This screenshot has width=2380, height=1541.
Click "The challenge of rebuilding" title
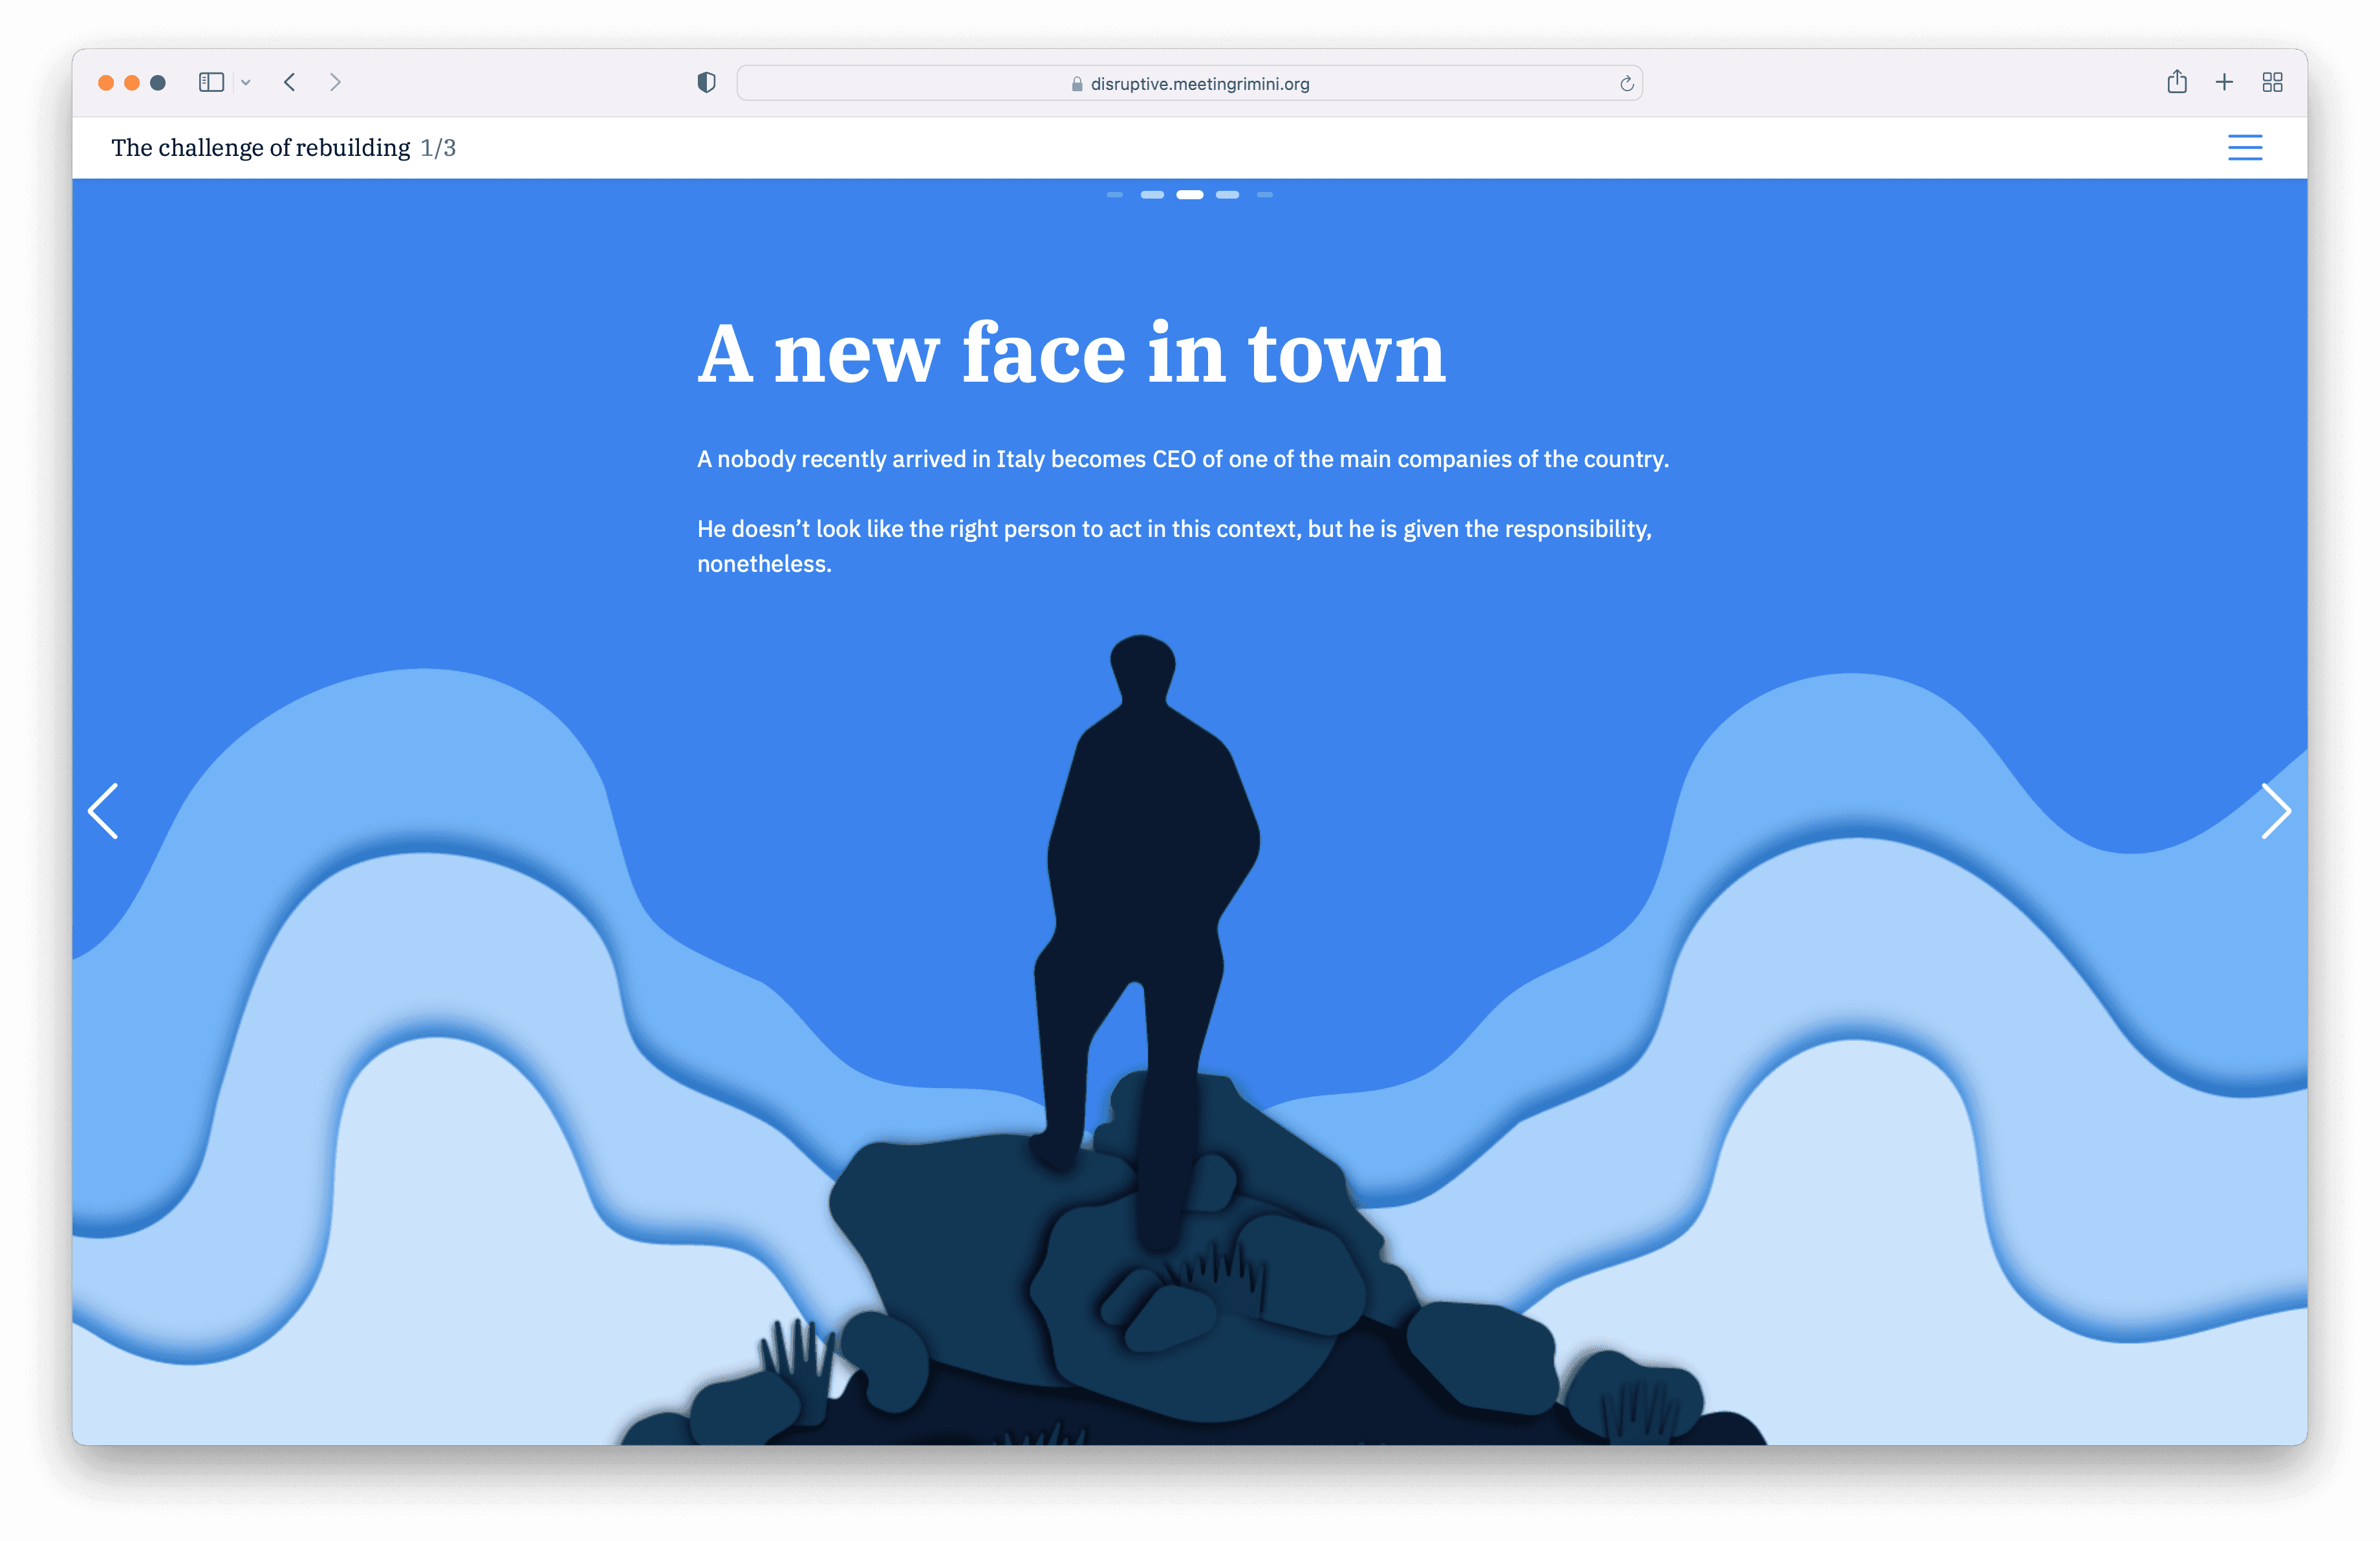[261, 148]
